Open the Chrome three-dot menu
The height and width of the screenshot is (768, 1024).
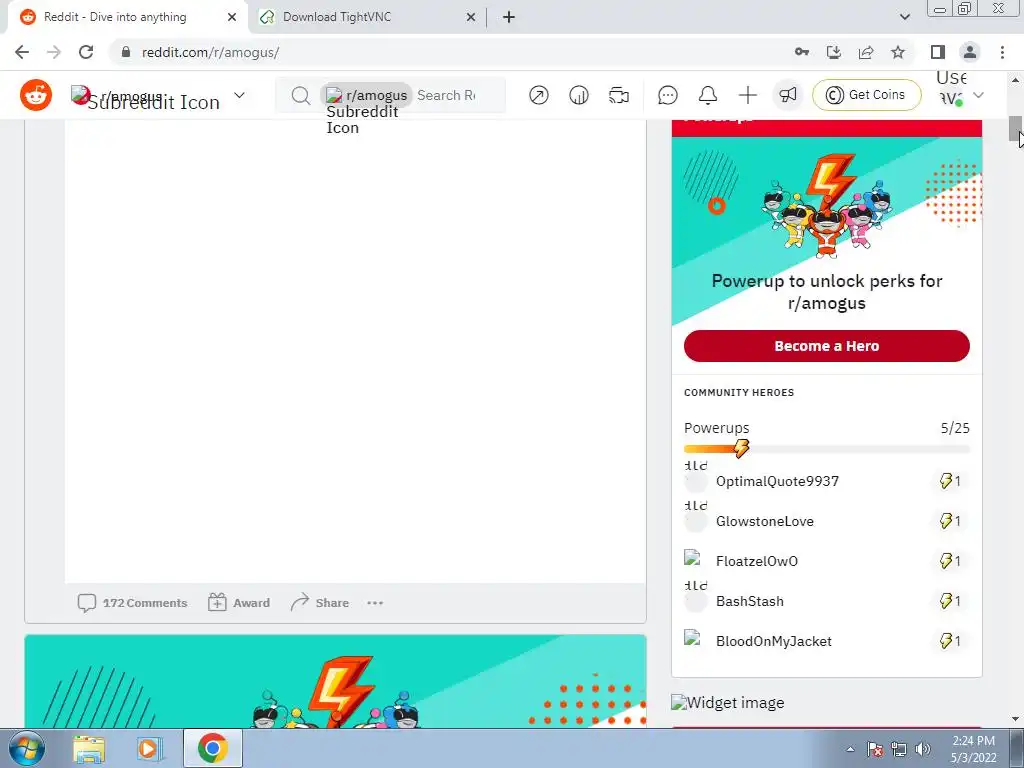click(x=1002, y=52)
